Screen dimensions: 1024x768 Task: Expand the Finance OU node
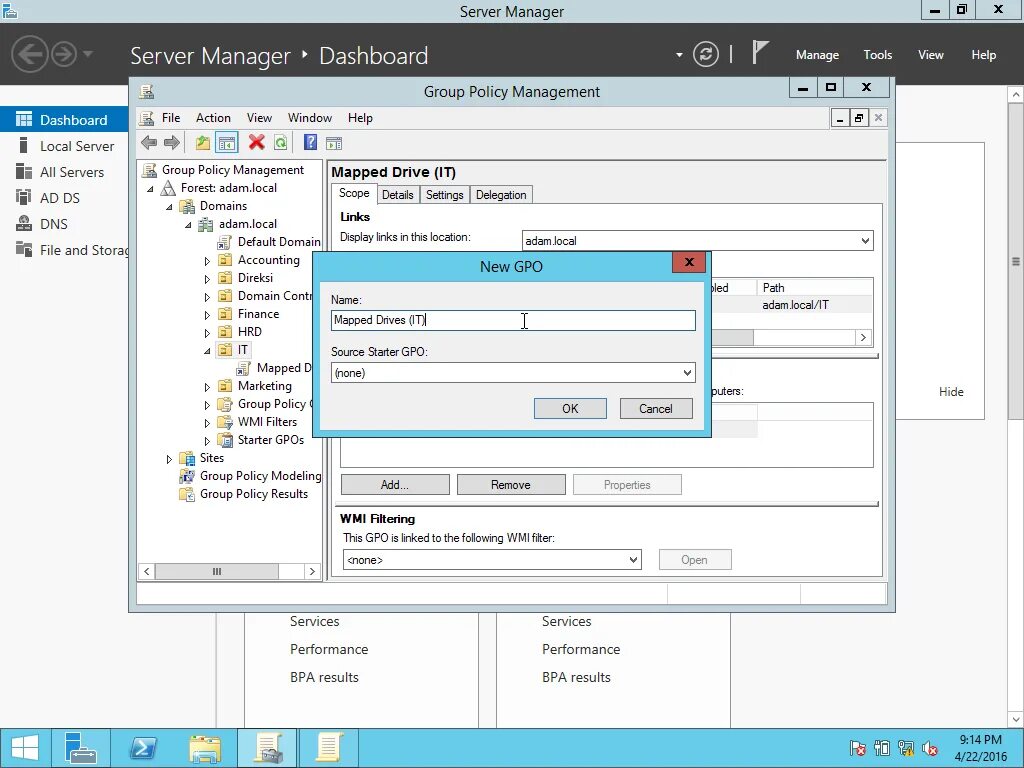click(x=207, y=315)
